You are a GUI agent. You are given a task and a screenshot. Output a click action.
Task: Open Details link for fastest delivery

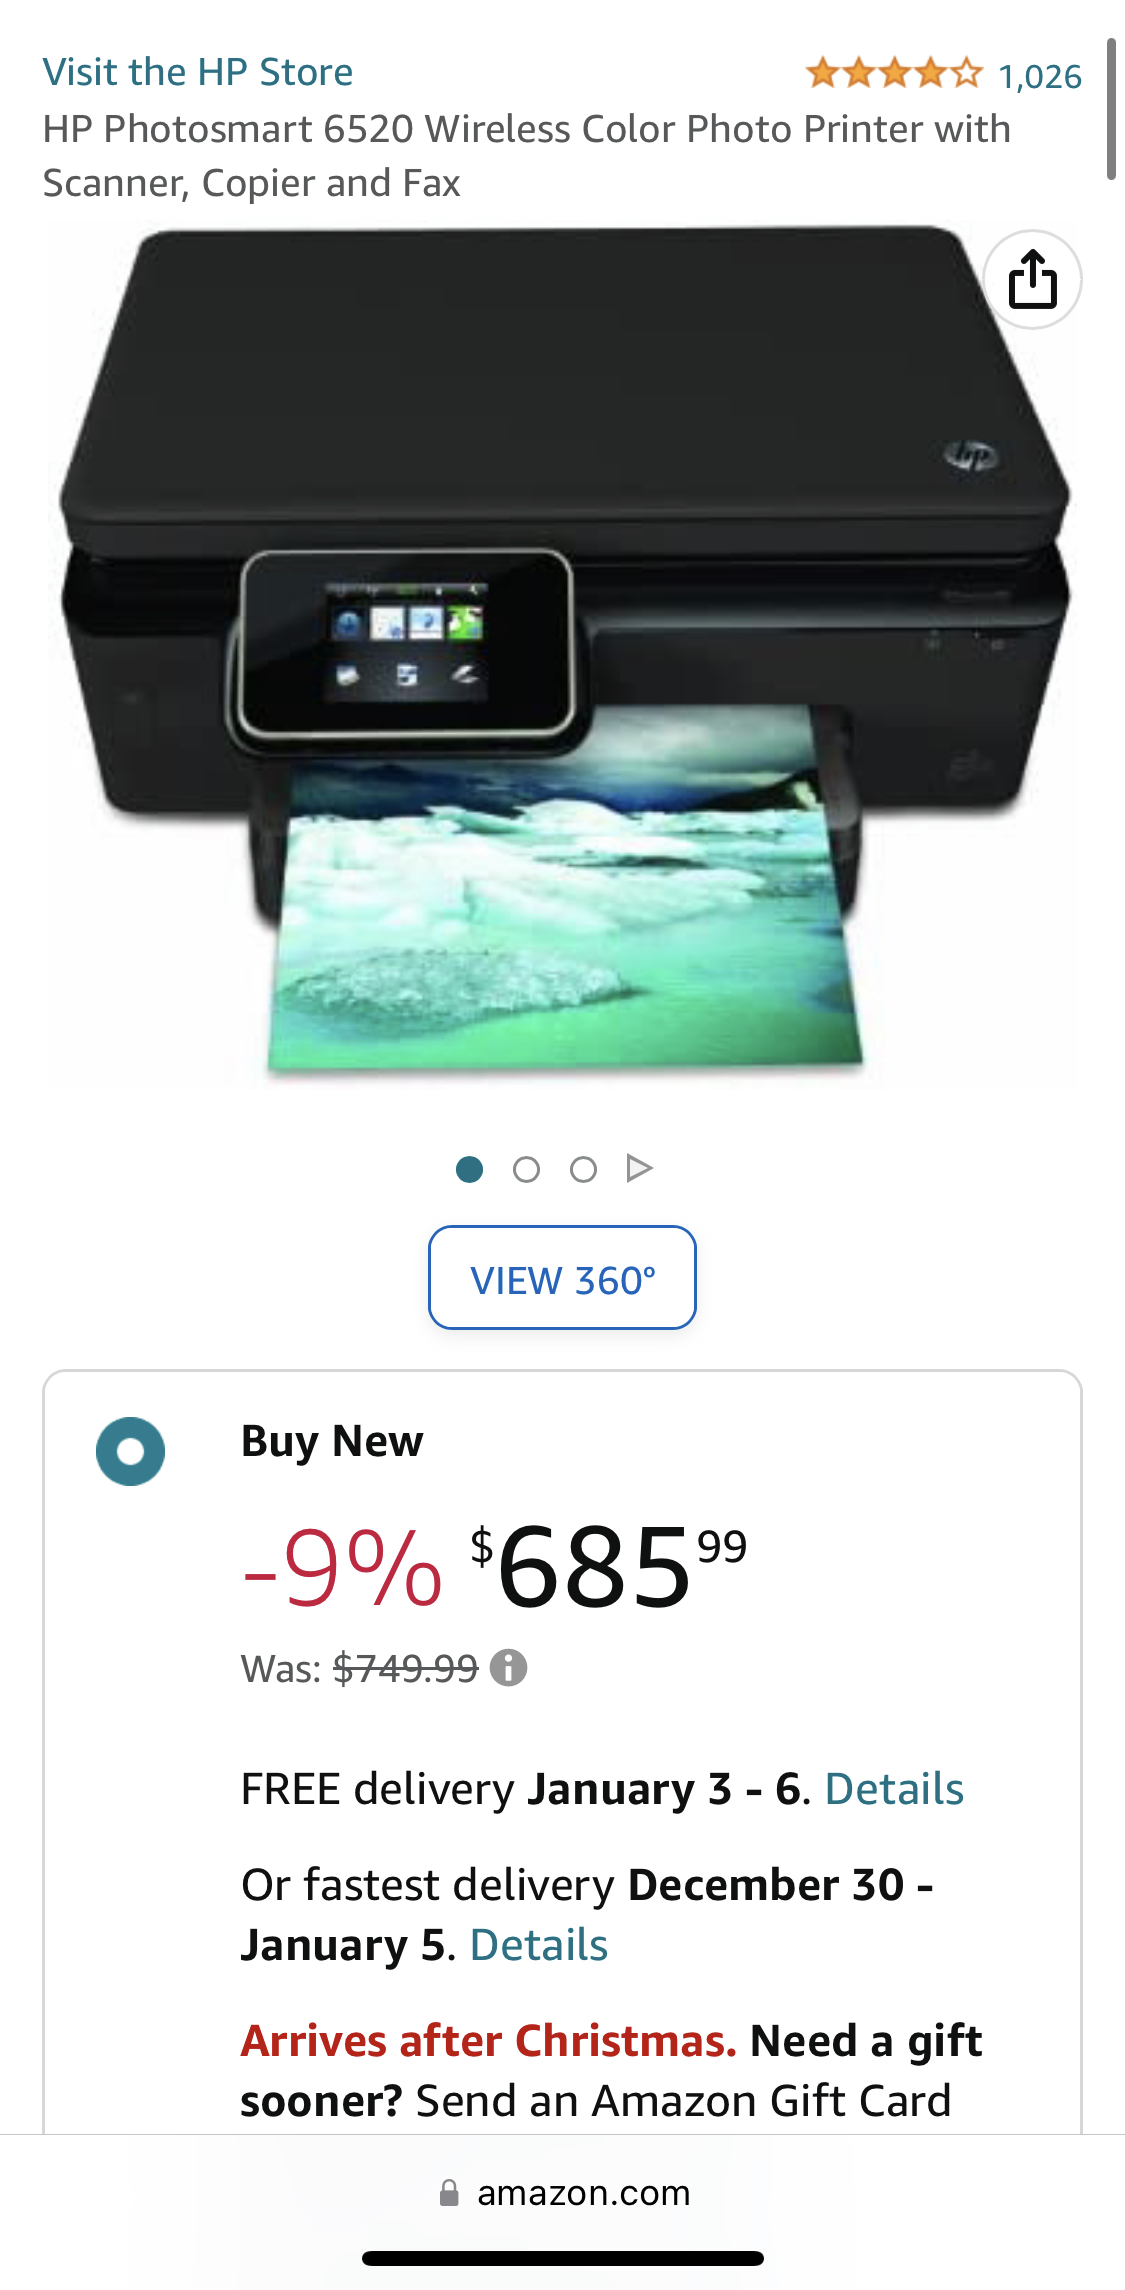coord(539,1945)
